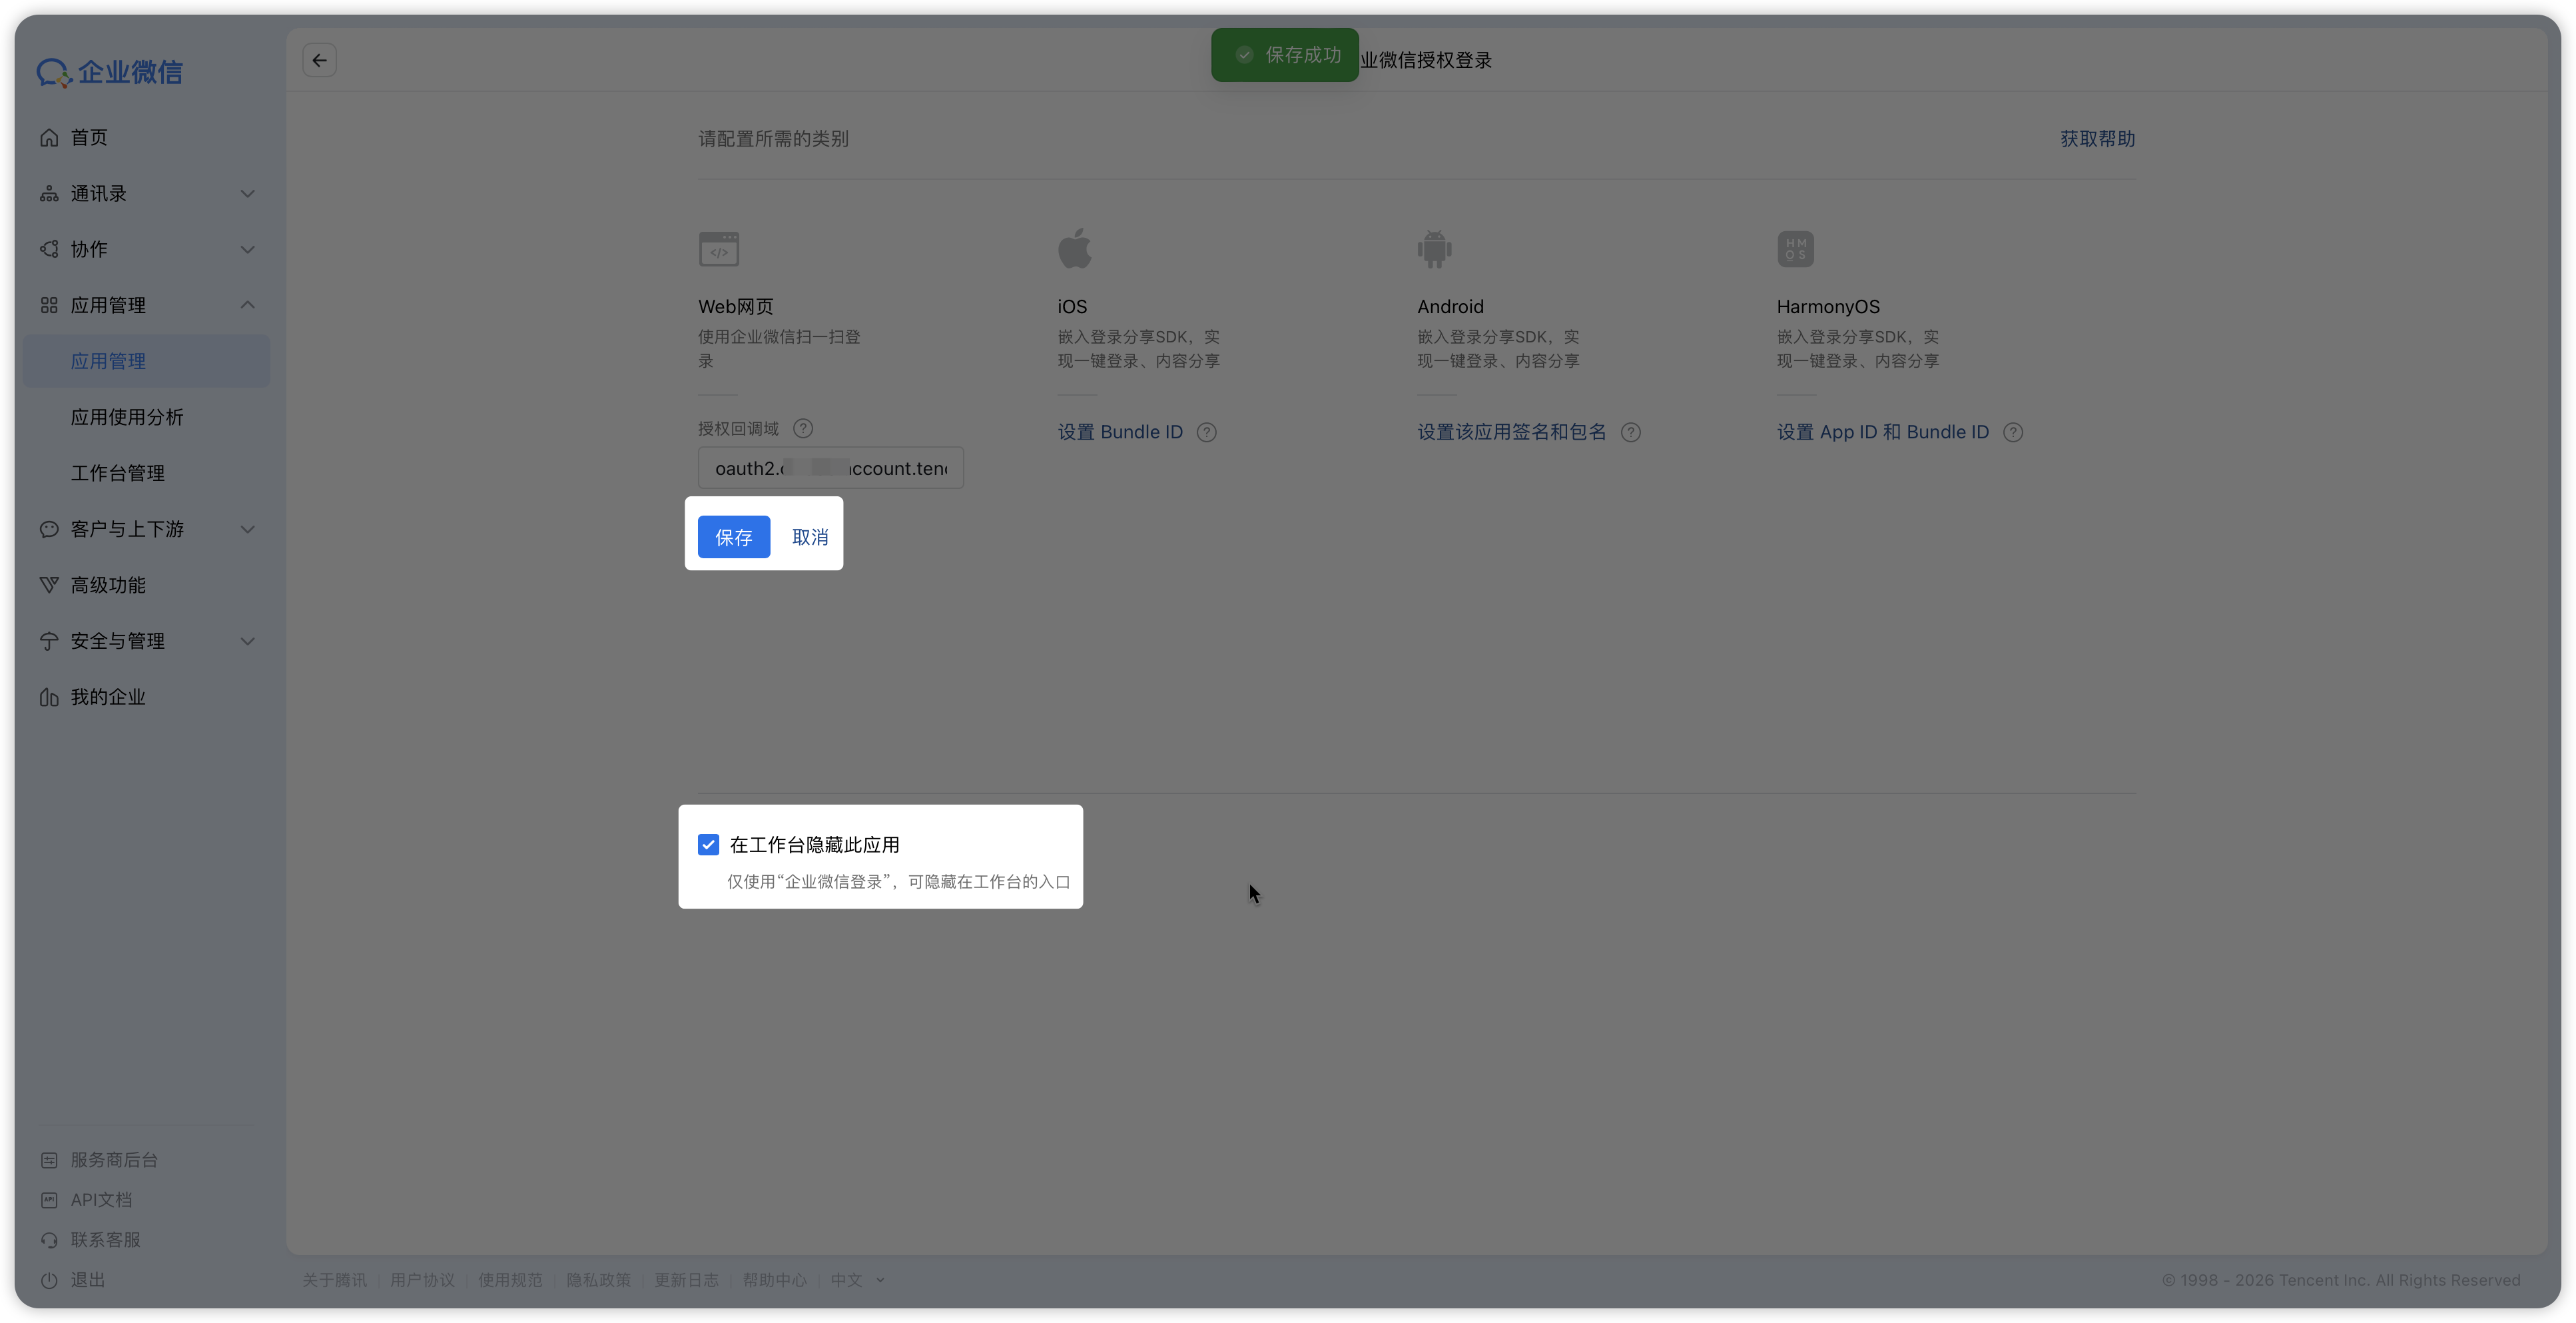
Task: Click the 安全与管理 umbrella icon
Action: pos(49,641)
